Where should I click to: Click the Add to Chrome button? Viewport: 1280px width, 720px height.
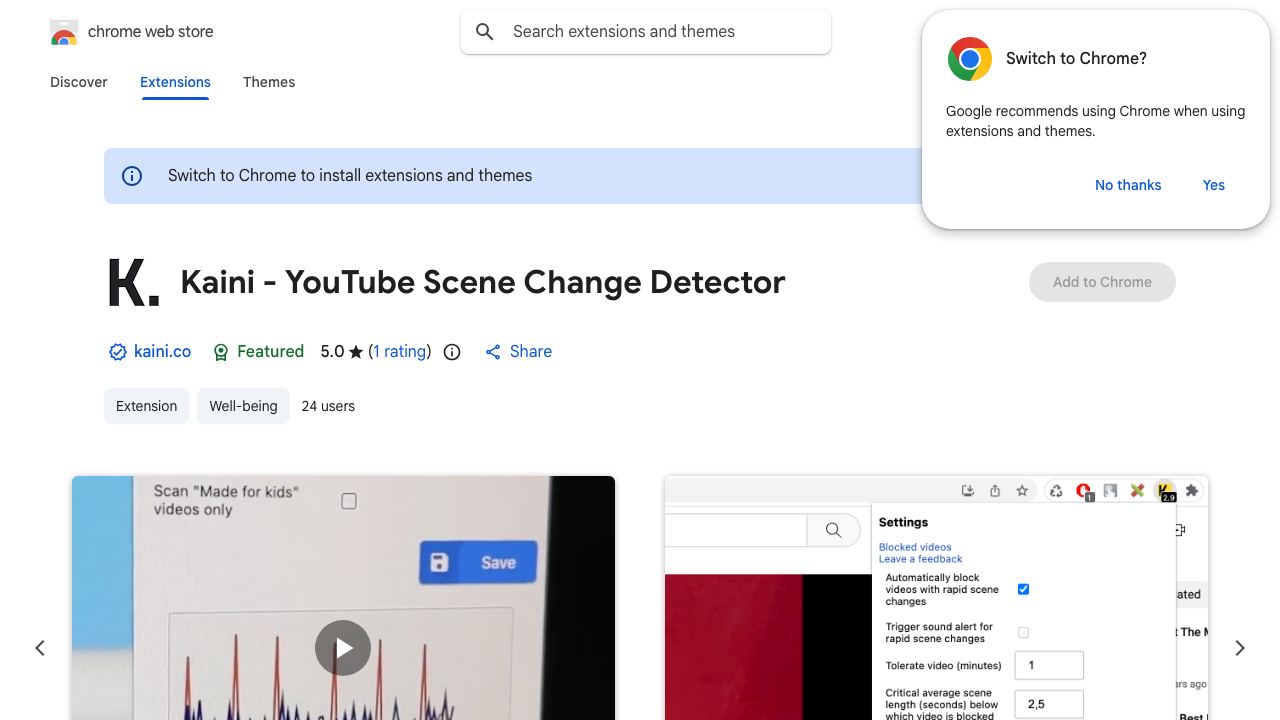click(1102, 282)
